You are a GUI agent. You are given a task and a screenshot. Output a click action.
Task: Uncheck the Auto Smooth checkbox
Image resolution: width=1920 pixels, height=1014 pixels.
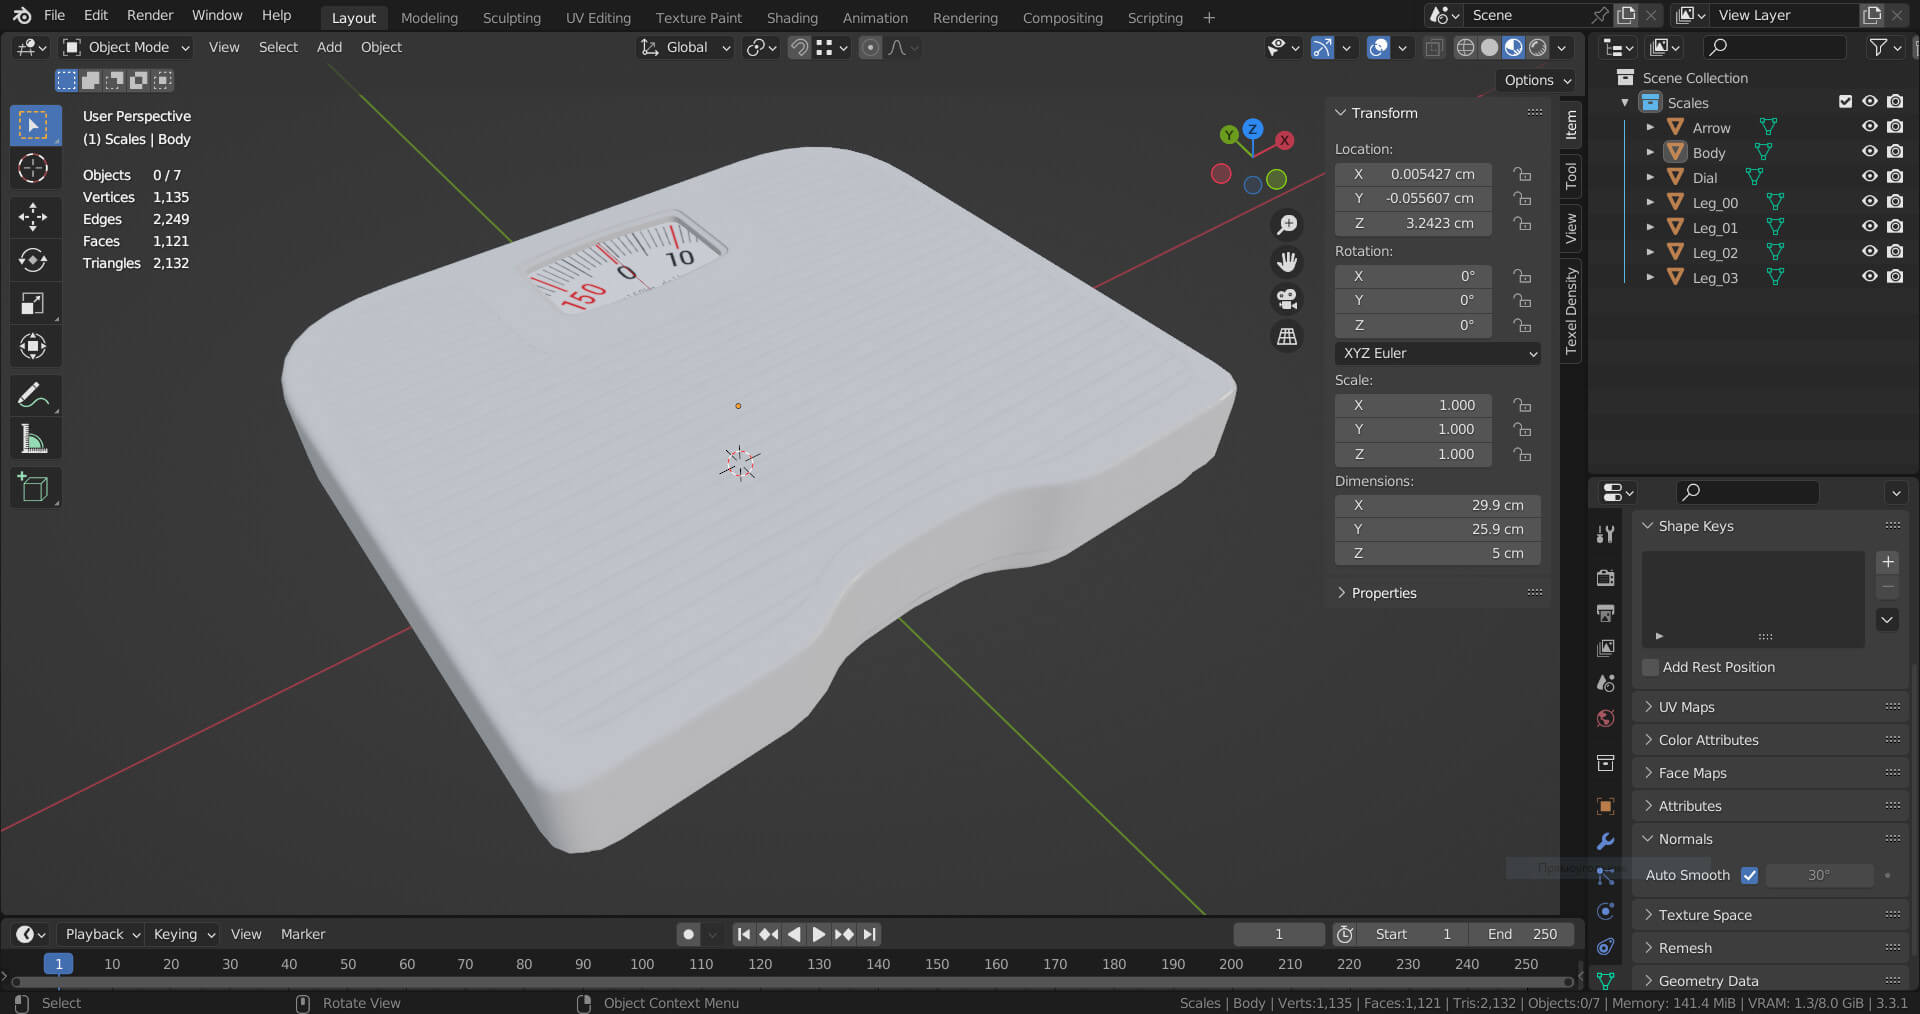point(1749,875)
